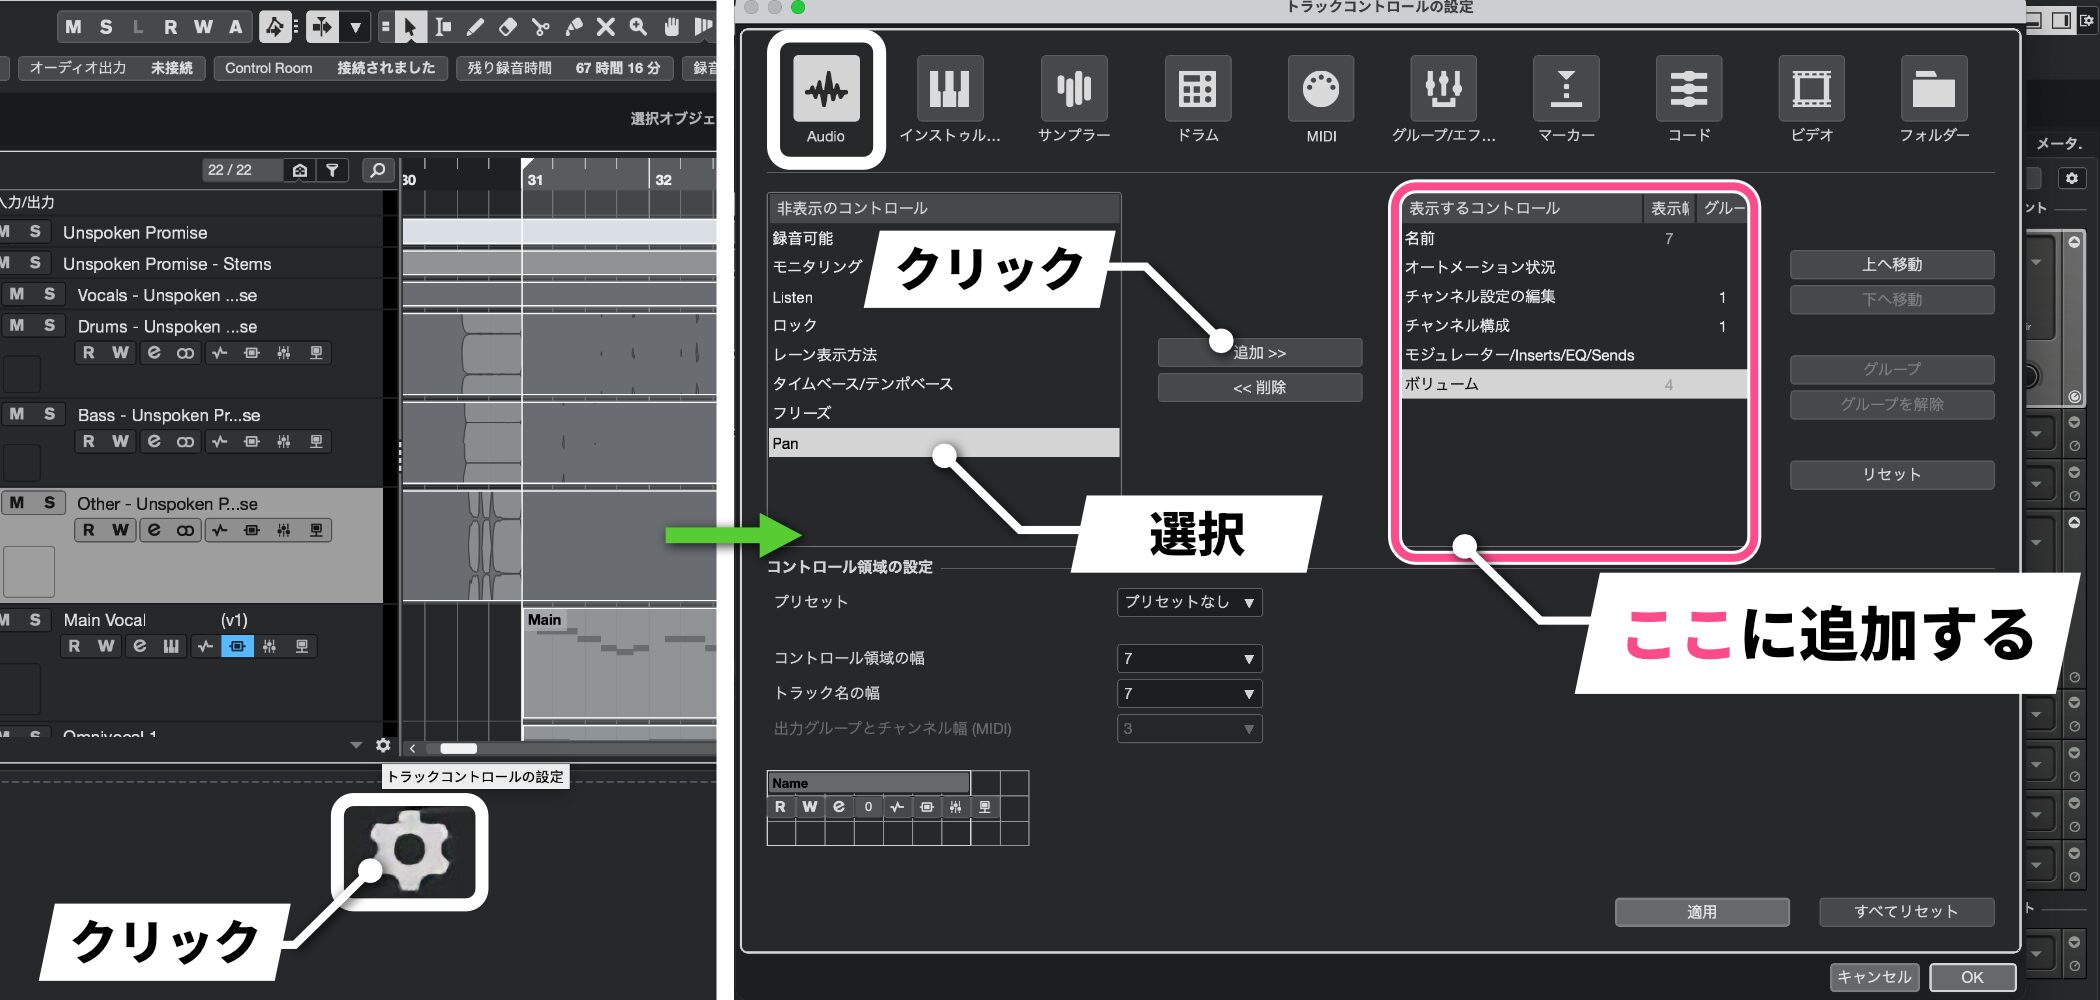
Task: Click the 追加 >> button
Action: pyautogui.click(x=1260, y=353)
